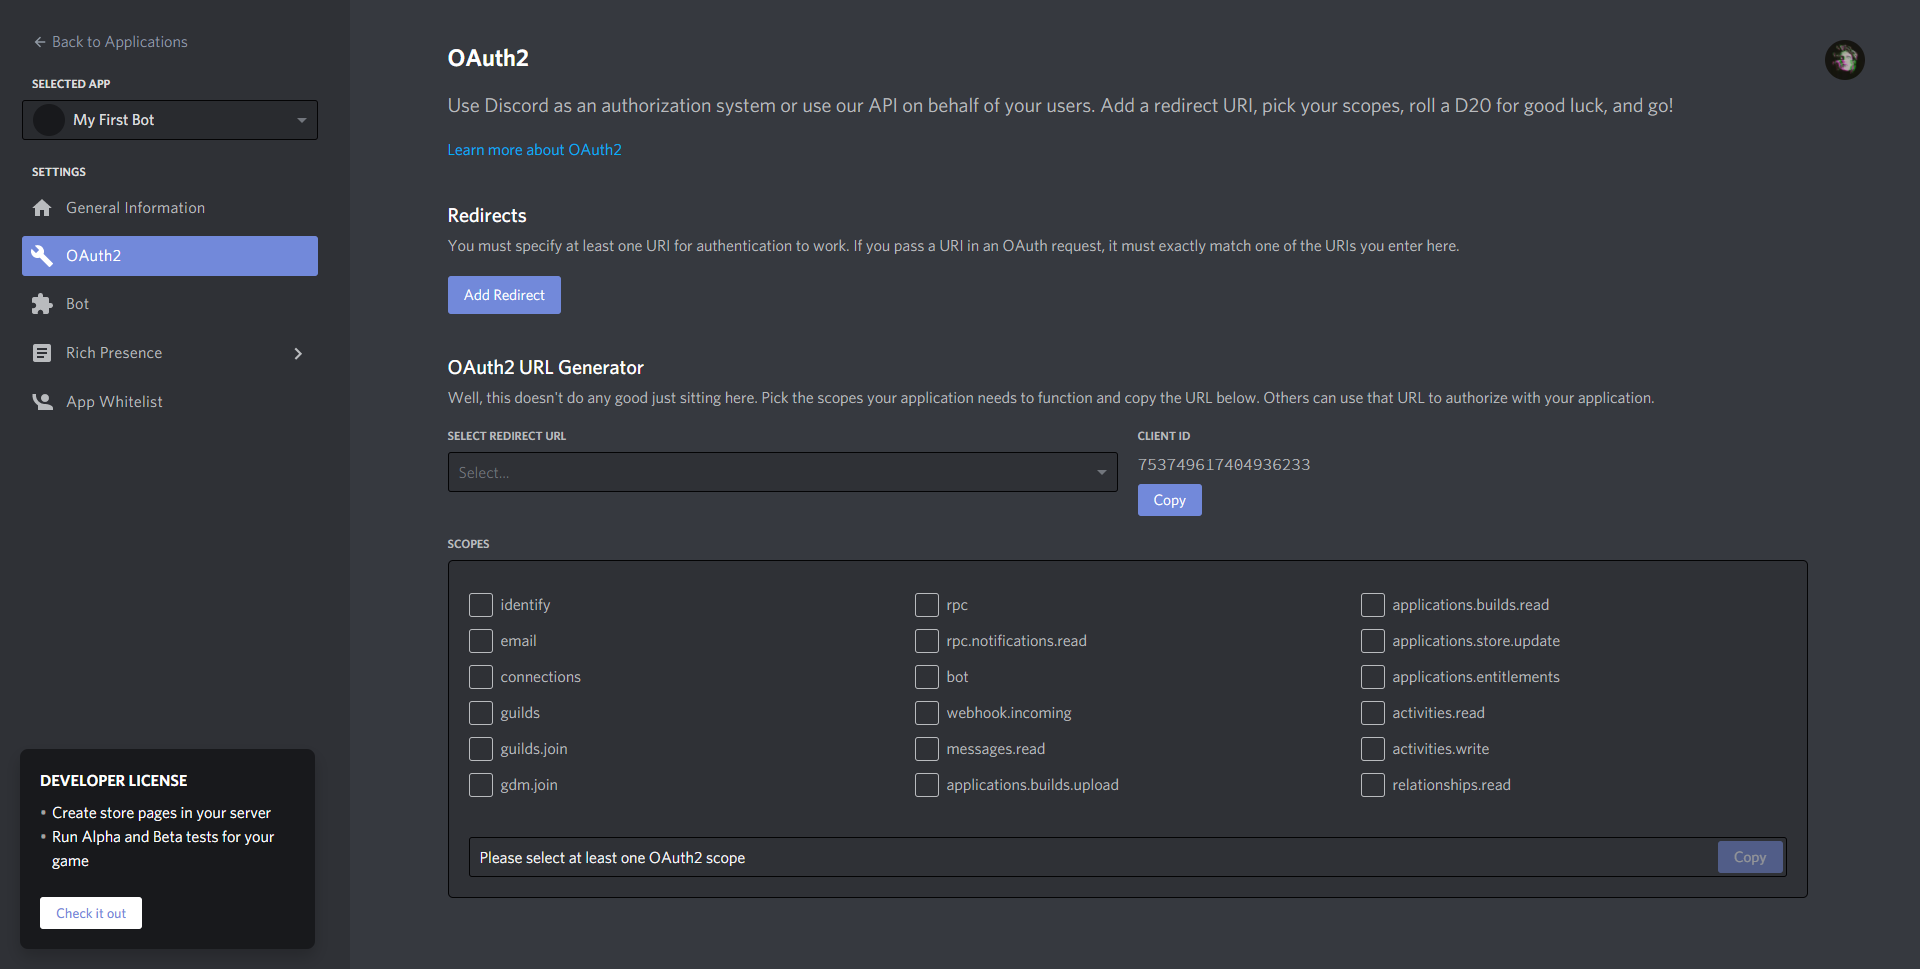The image size is (1920, 969).
Task: Click the client ID number 753749617404936233
Action: [1224, 465]
